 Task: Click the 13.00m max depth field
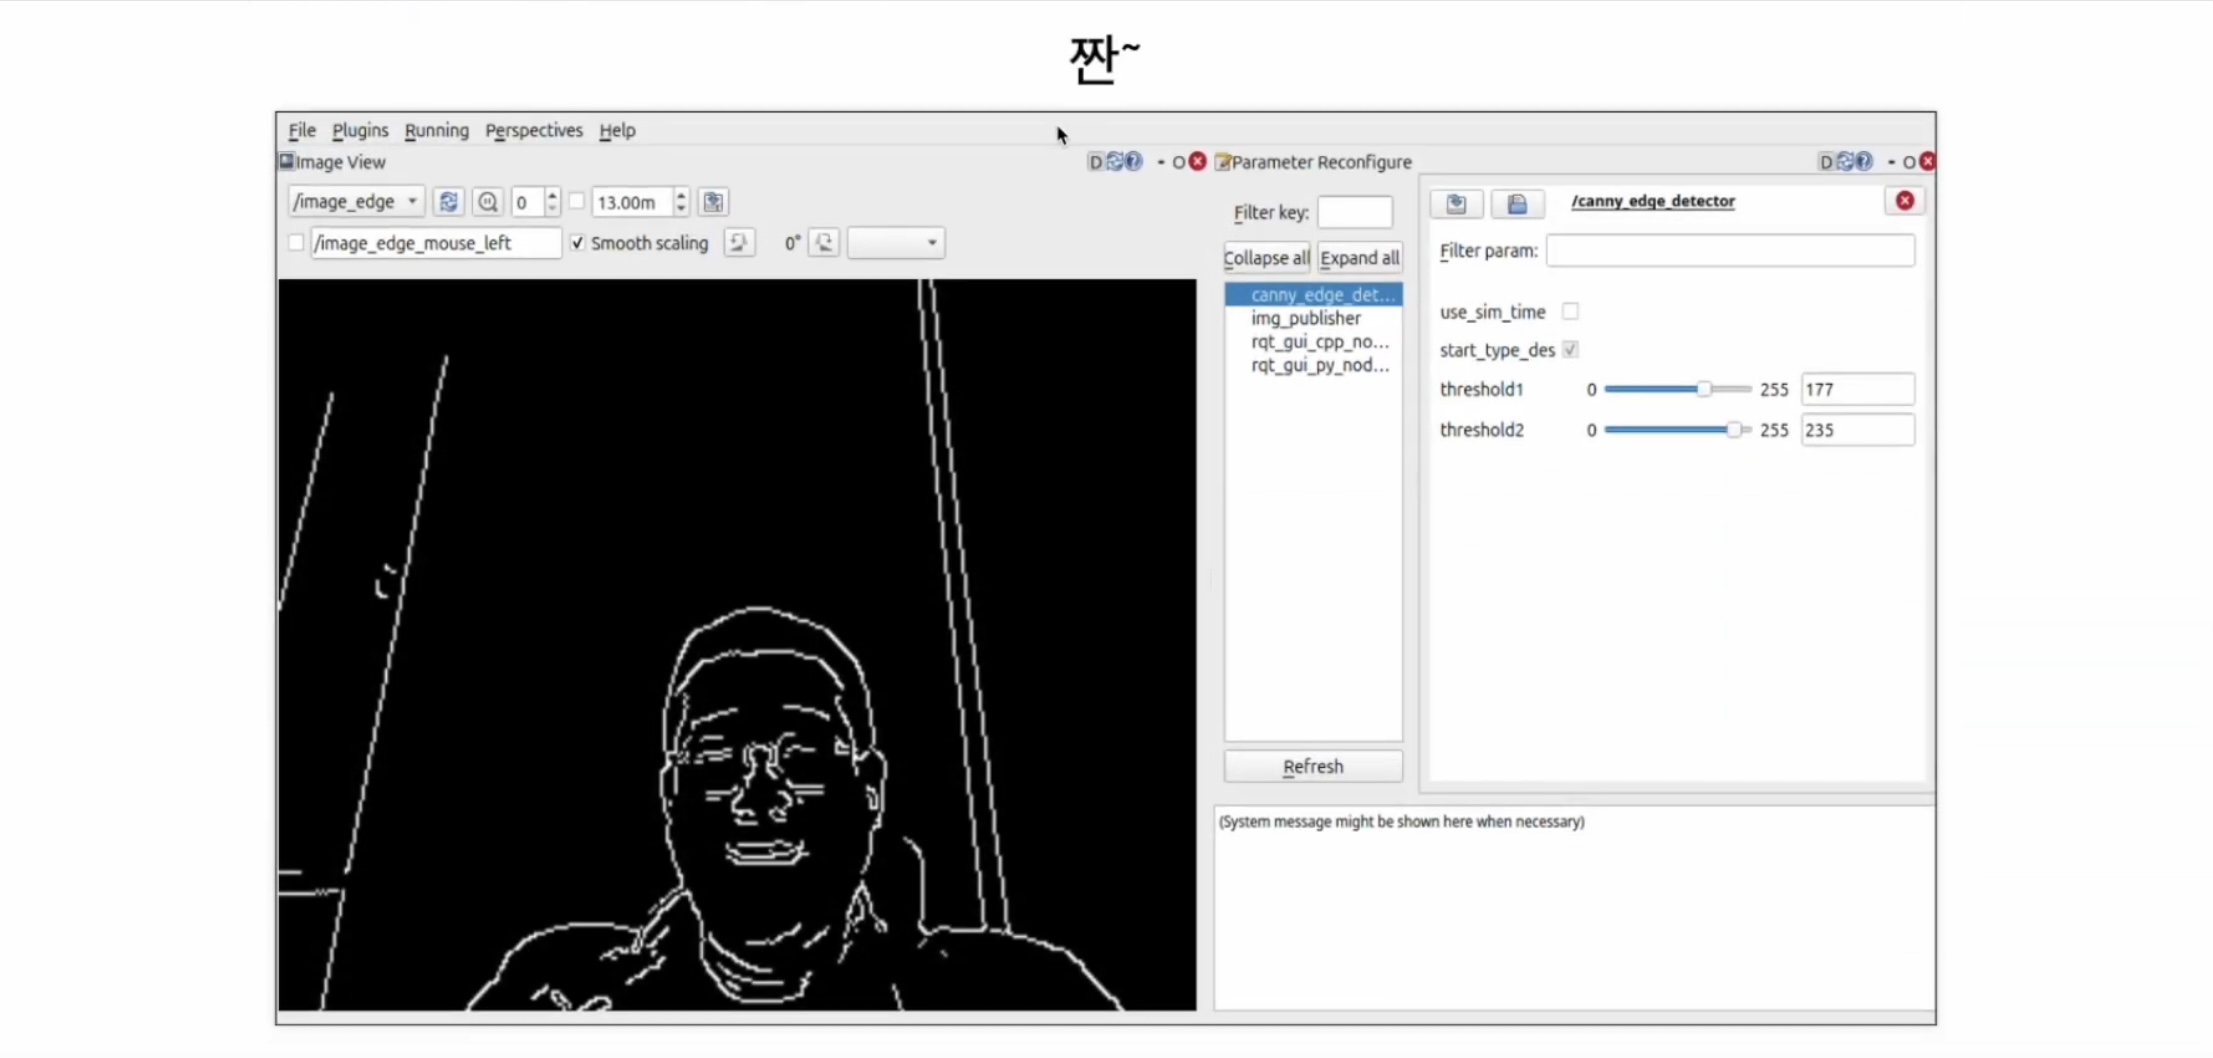(632, 202)
